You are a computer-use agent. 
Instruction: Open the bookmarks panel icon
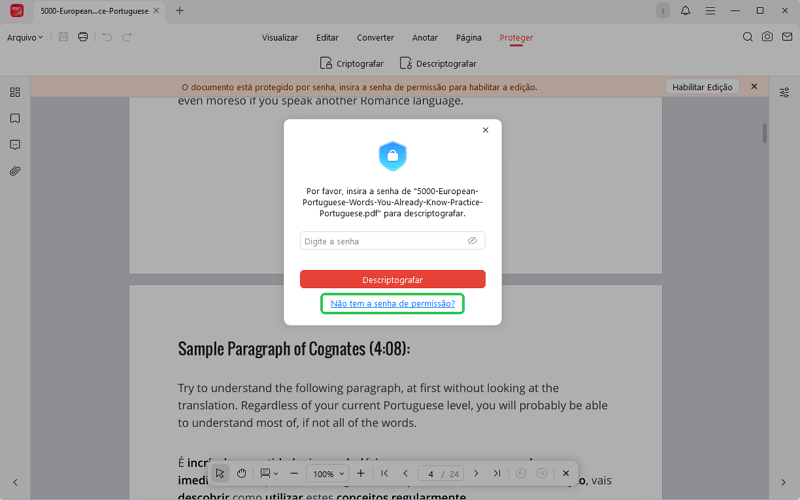click(15, 118)
